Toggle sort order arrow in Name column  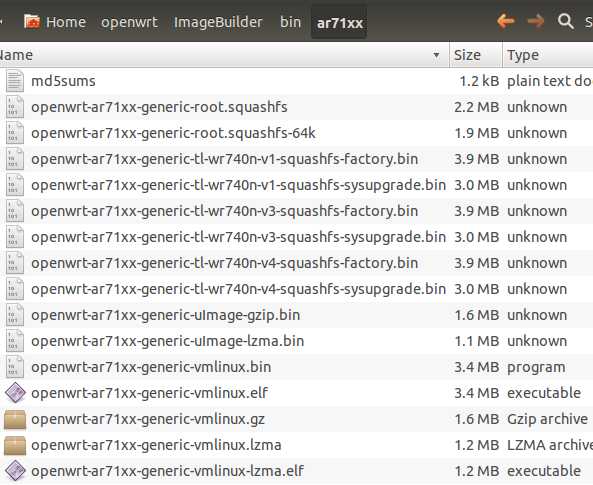click(436, 55)
